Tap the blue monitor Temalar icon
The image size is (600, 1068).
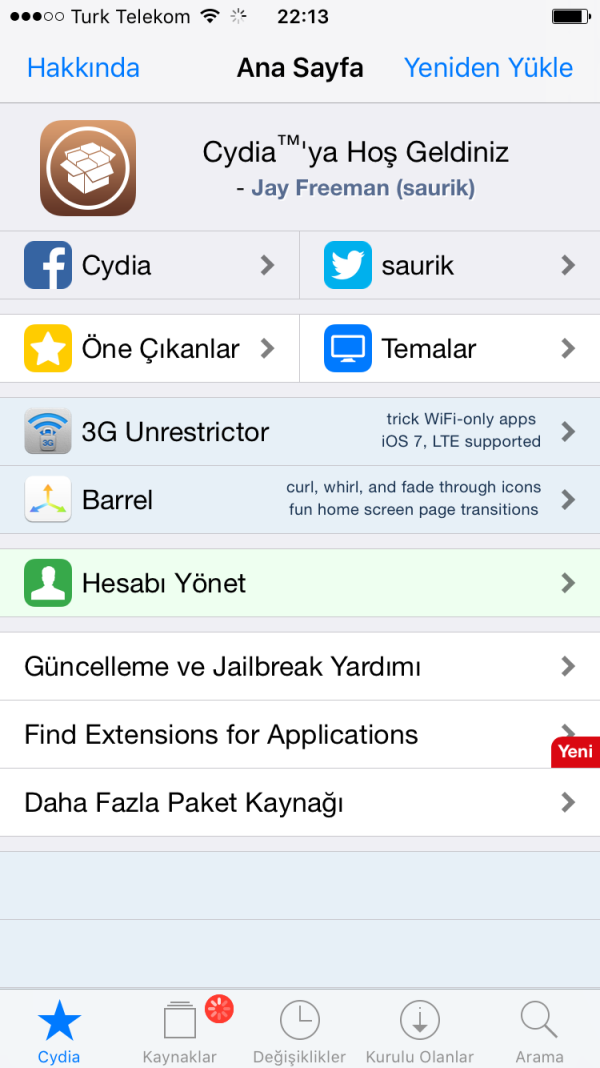click(x=348, y=349)
